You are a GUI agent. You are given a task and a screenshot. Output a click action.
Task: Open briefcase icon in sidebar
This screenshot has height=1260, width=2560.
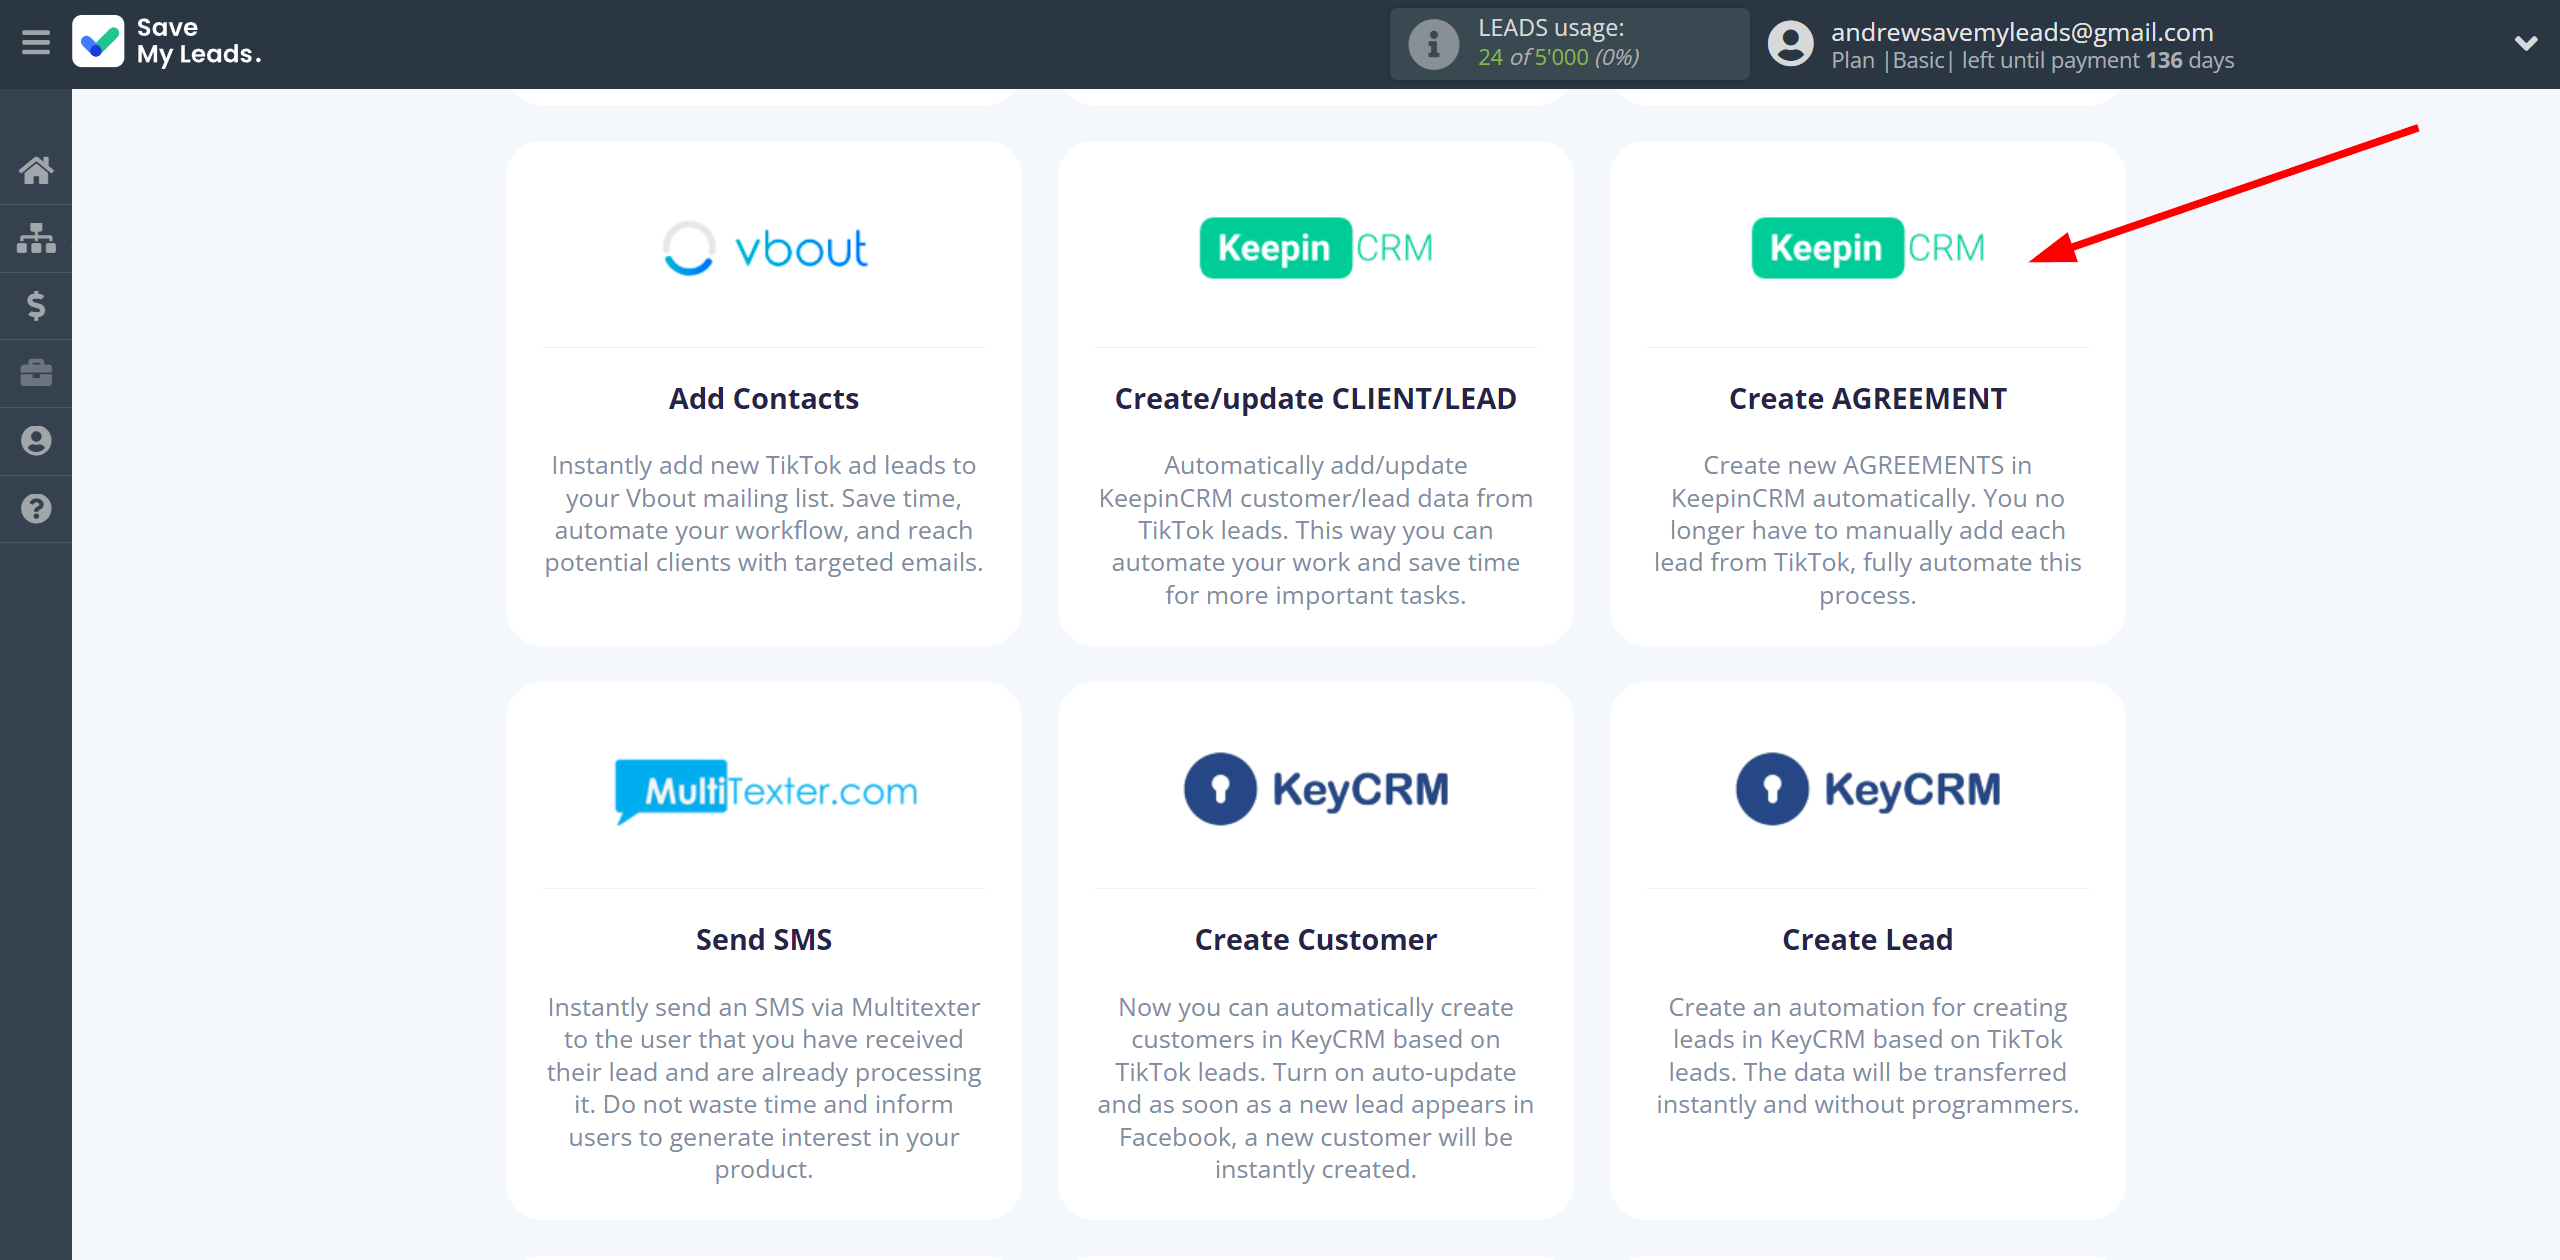pos(36,373)
